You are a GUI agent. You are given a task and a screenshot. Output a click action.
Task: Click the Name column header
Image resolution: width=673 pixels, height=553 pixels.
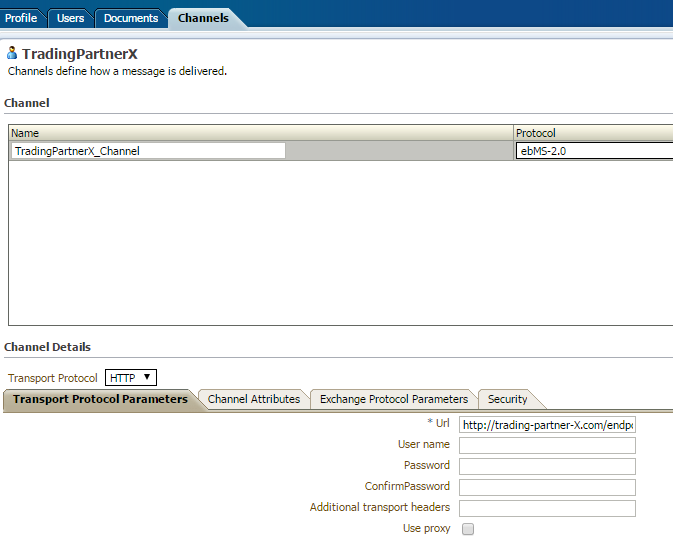[261, 133]
